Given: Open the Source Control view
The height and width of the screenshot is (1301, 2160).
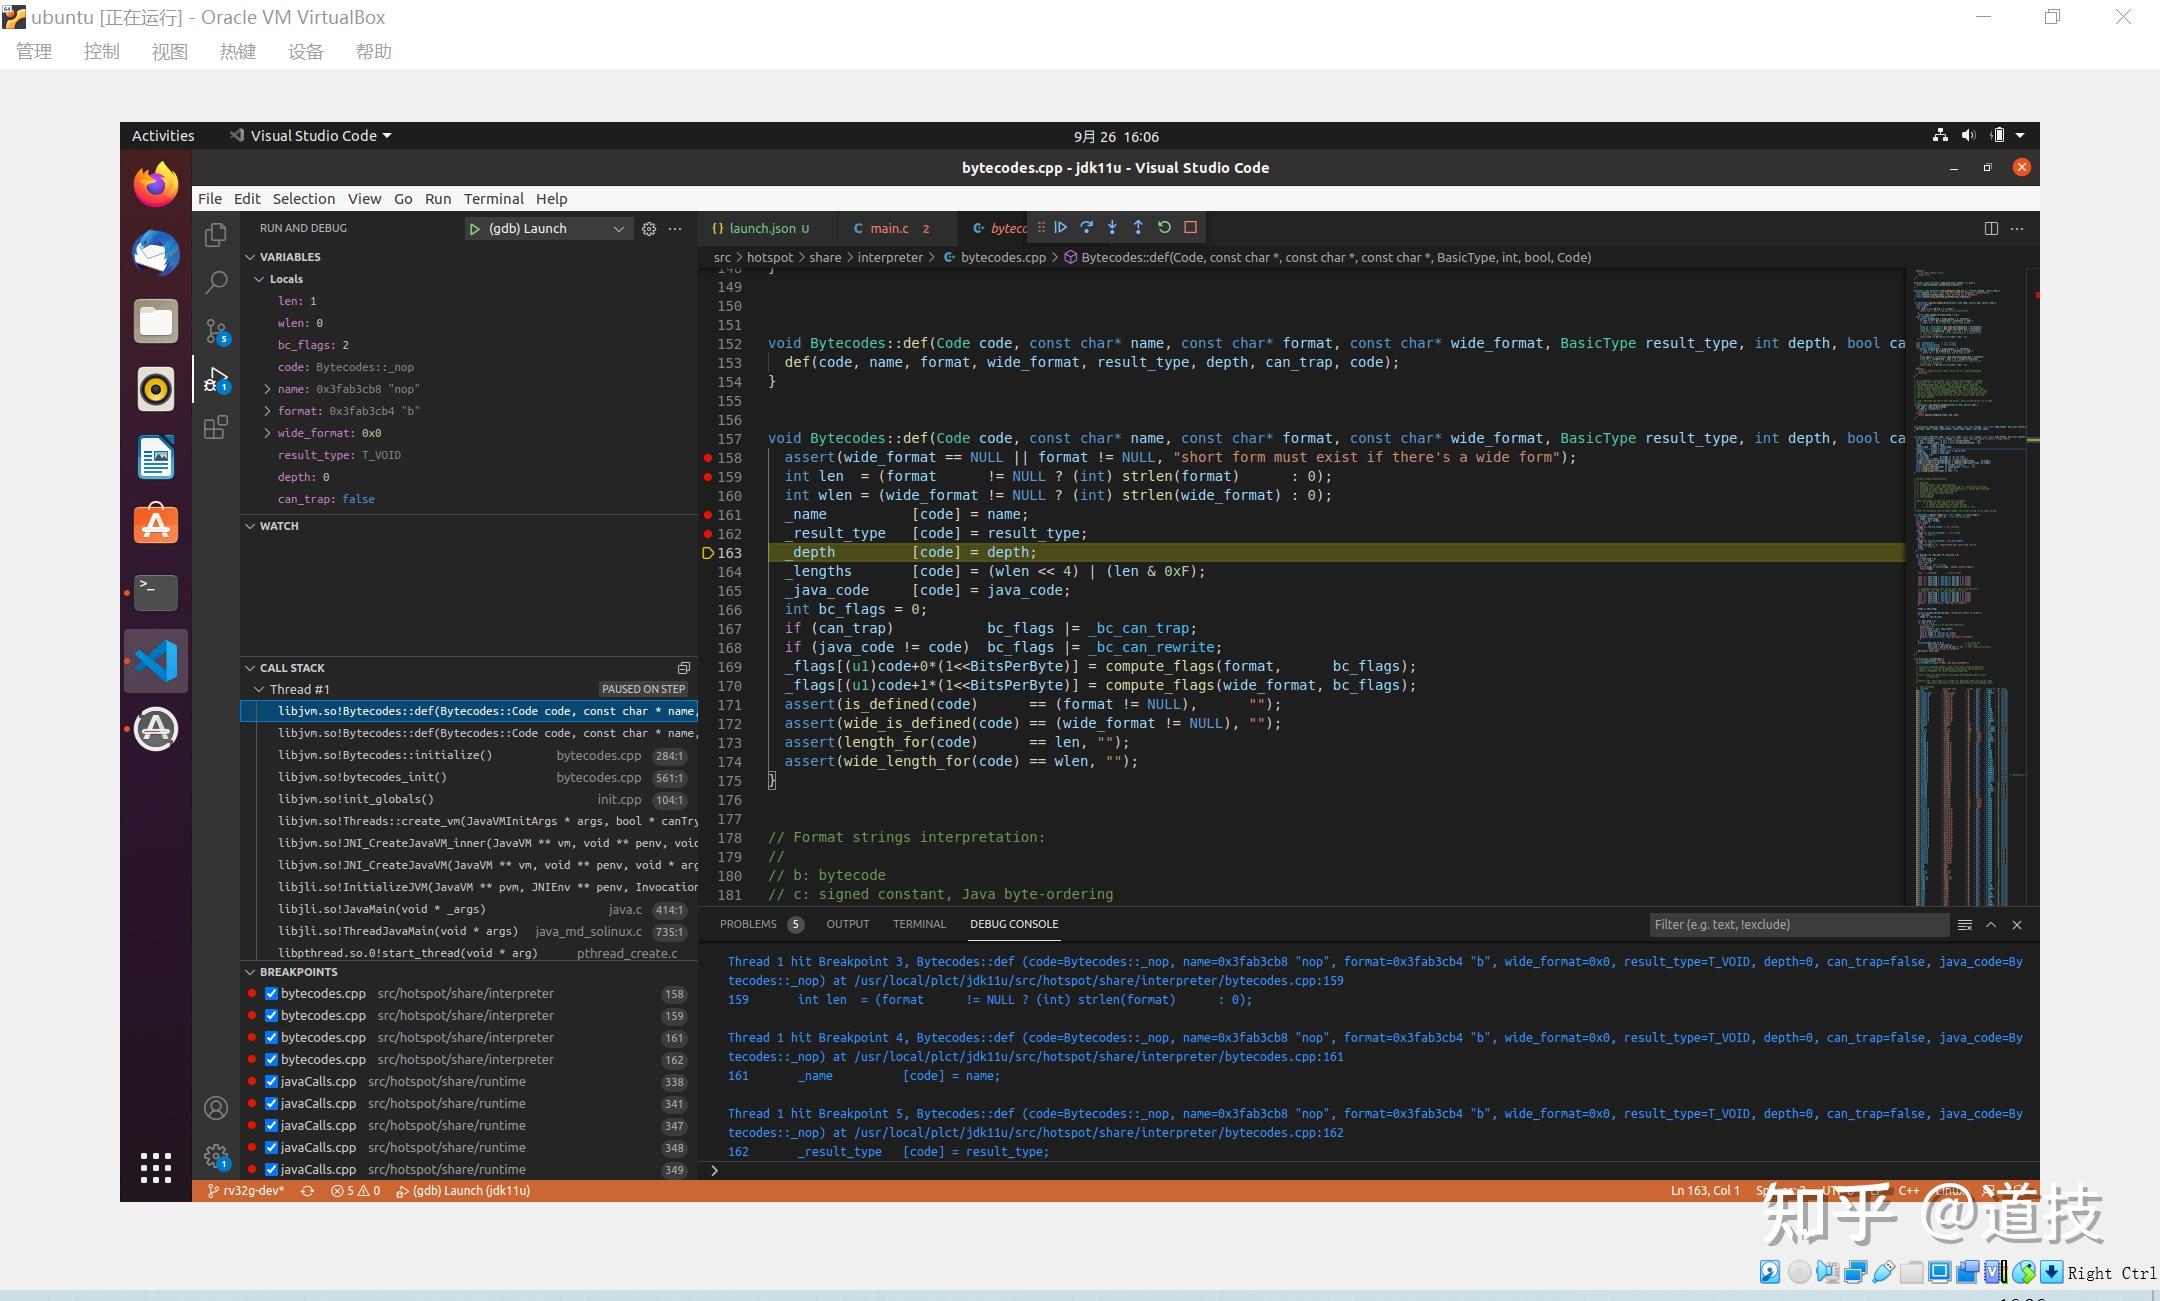Looking at the screenshot, I should pos(215,330).
